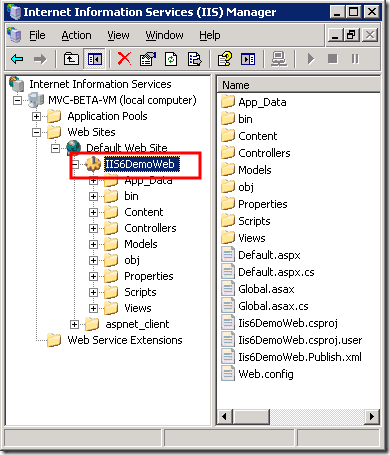
Task: Click the IIS6DemoWeb application gear icon
Action: [x=92, y=164]
